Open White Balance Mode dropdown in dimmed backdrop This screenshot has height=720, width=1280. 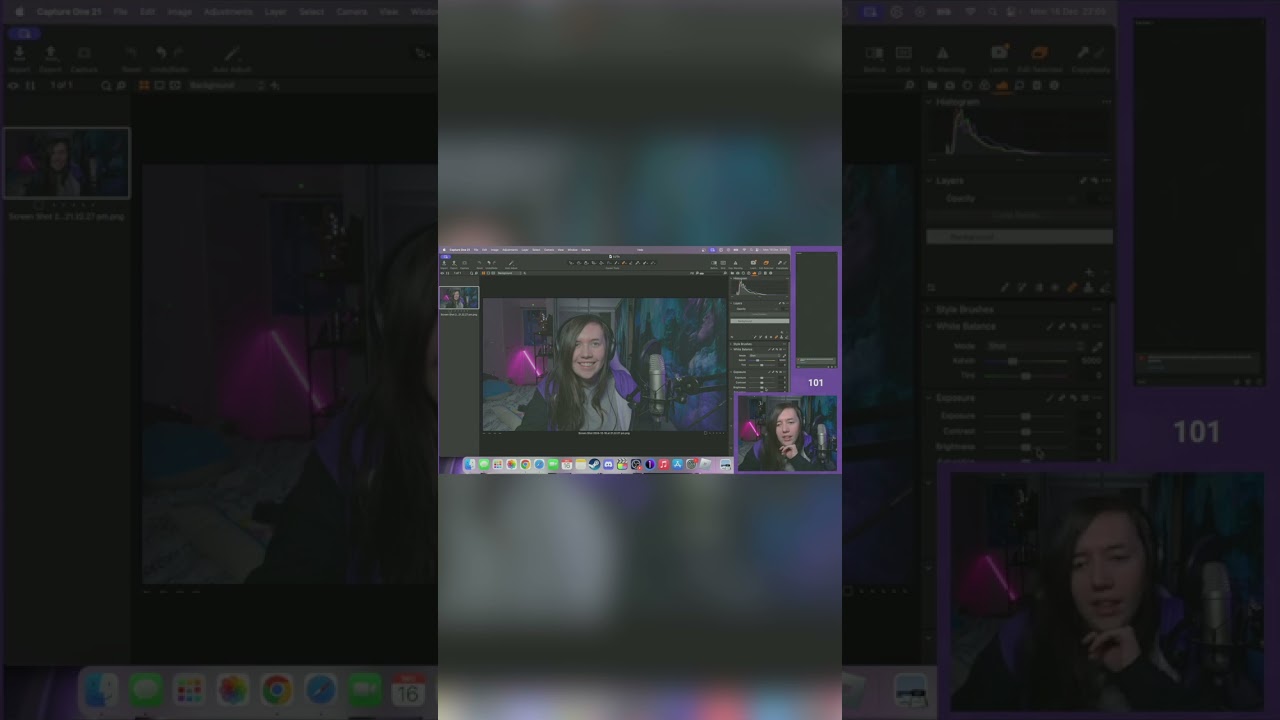point(1036,346)
